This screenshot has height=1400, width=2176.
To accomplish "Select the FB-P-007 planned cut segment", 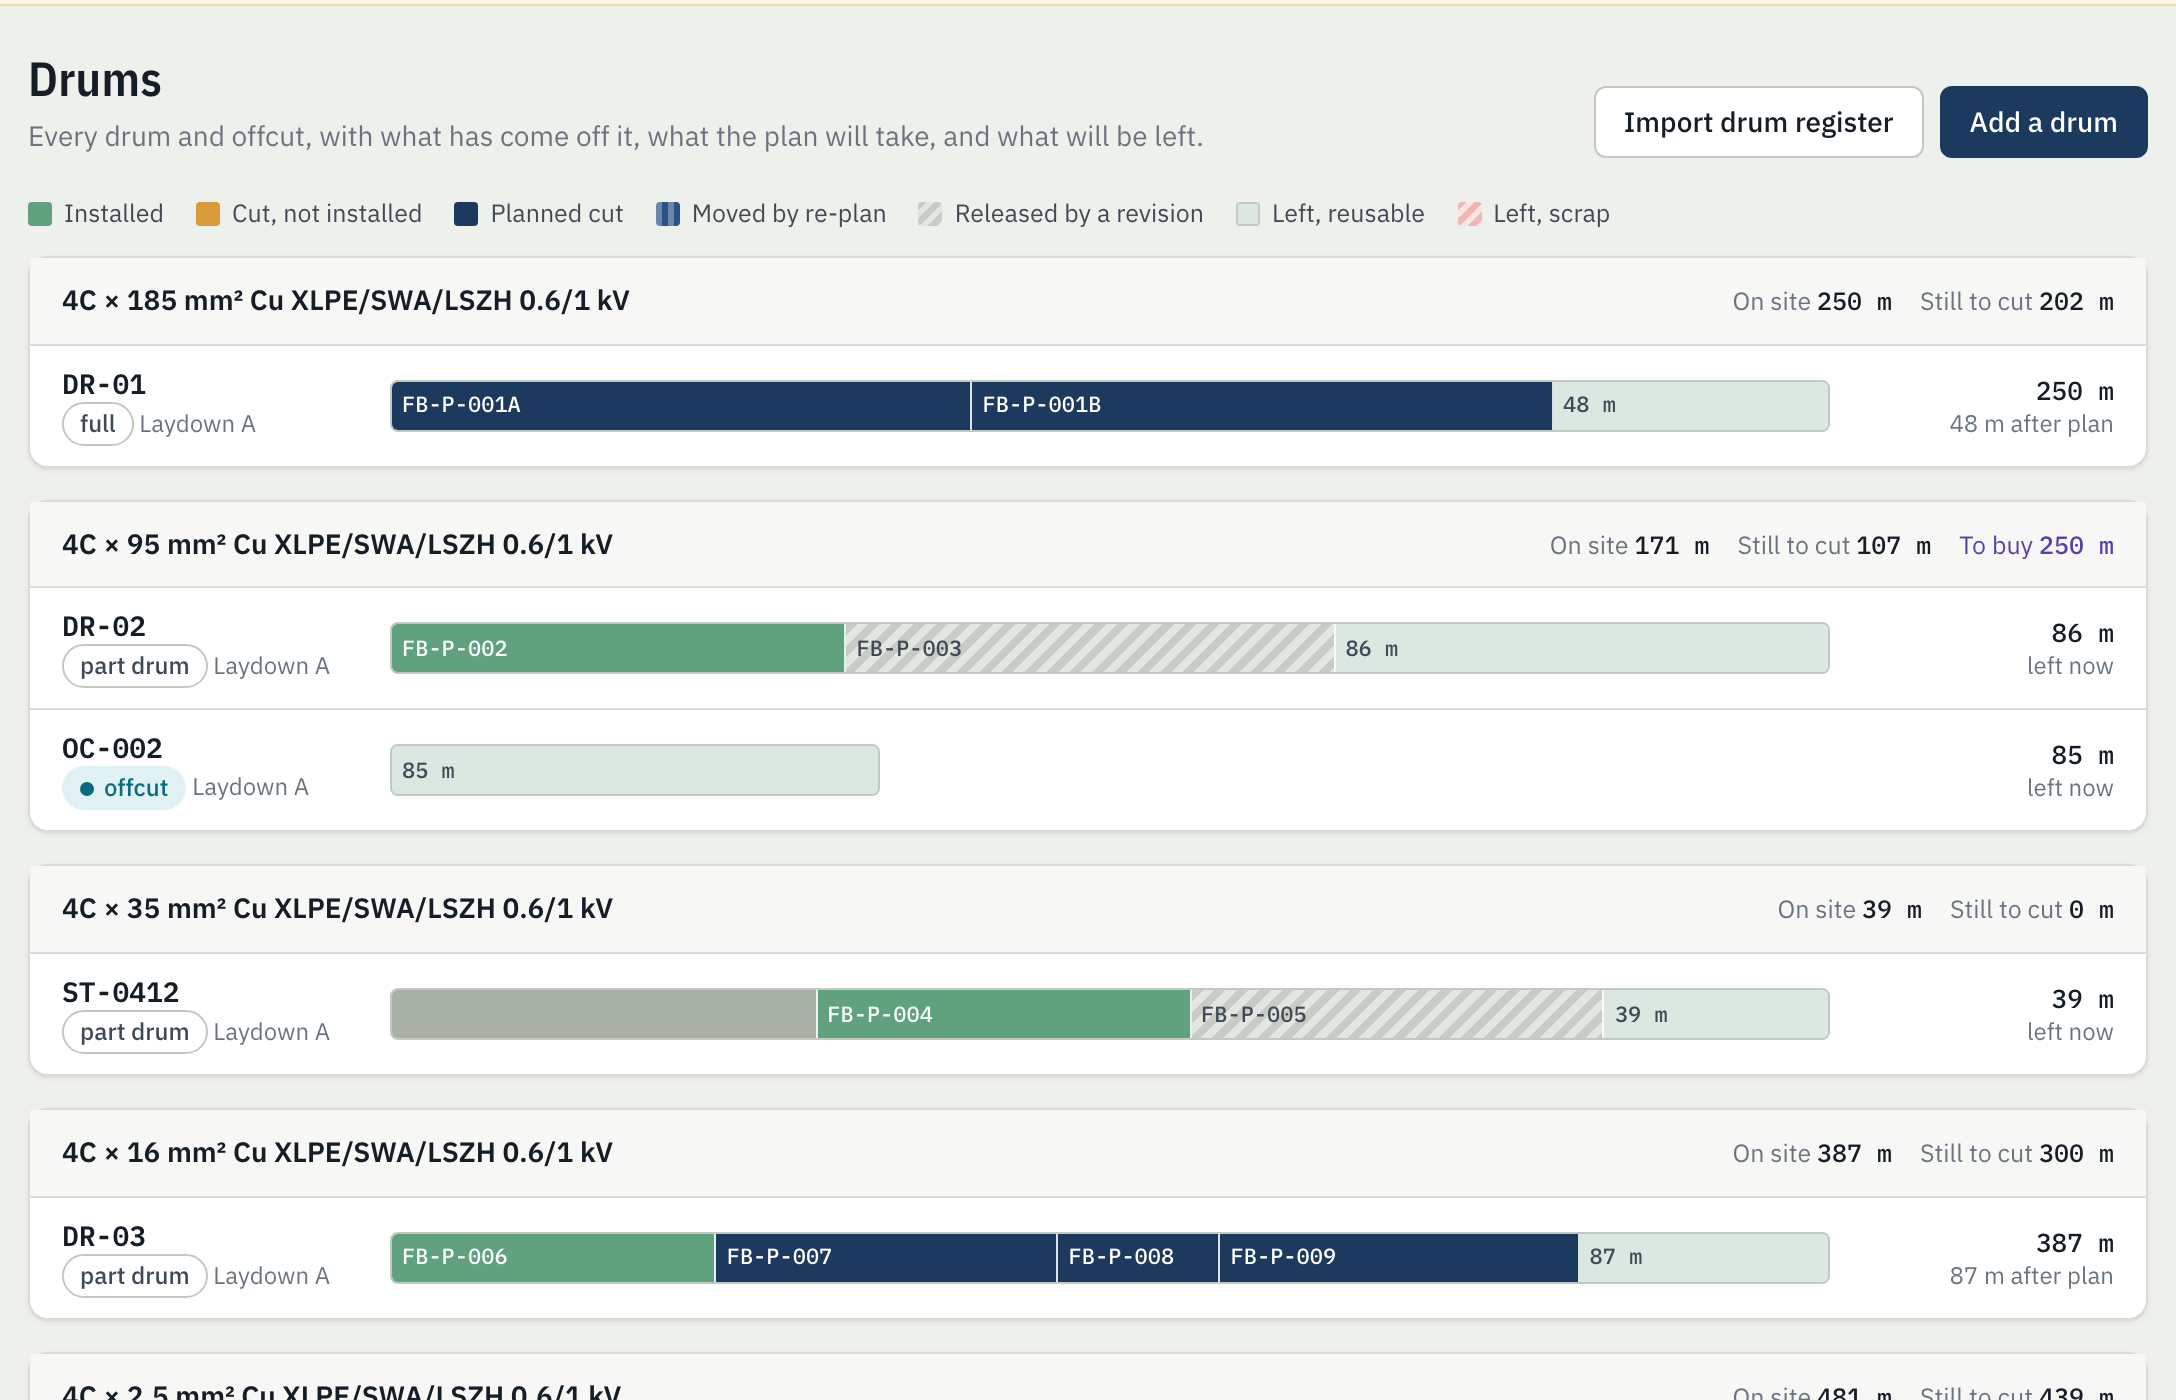I will tap(886, 1258).
